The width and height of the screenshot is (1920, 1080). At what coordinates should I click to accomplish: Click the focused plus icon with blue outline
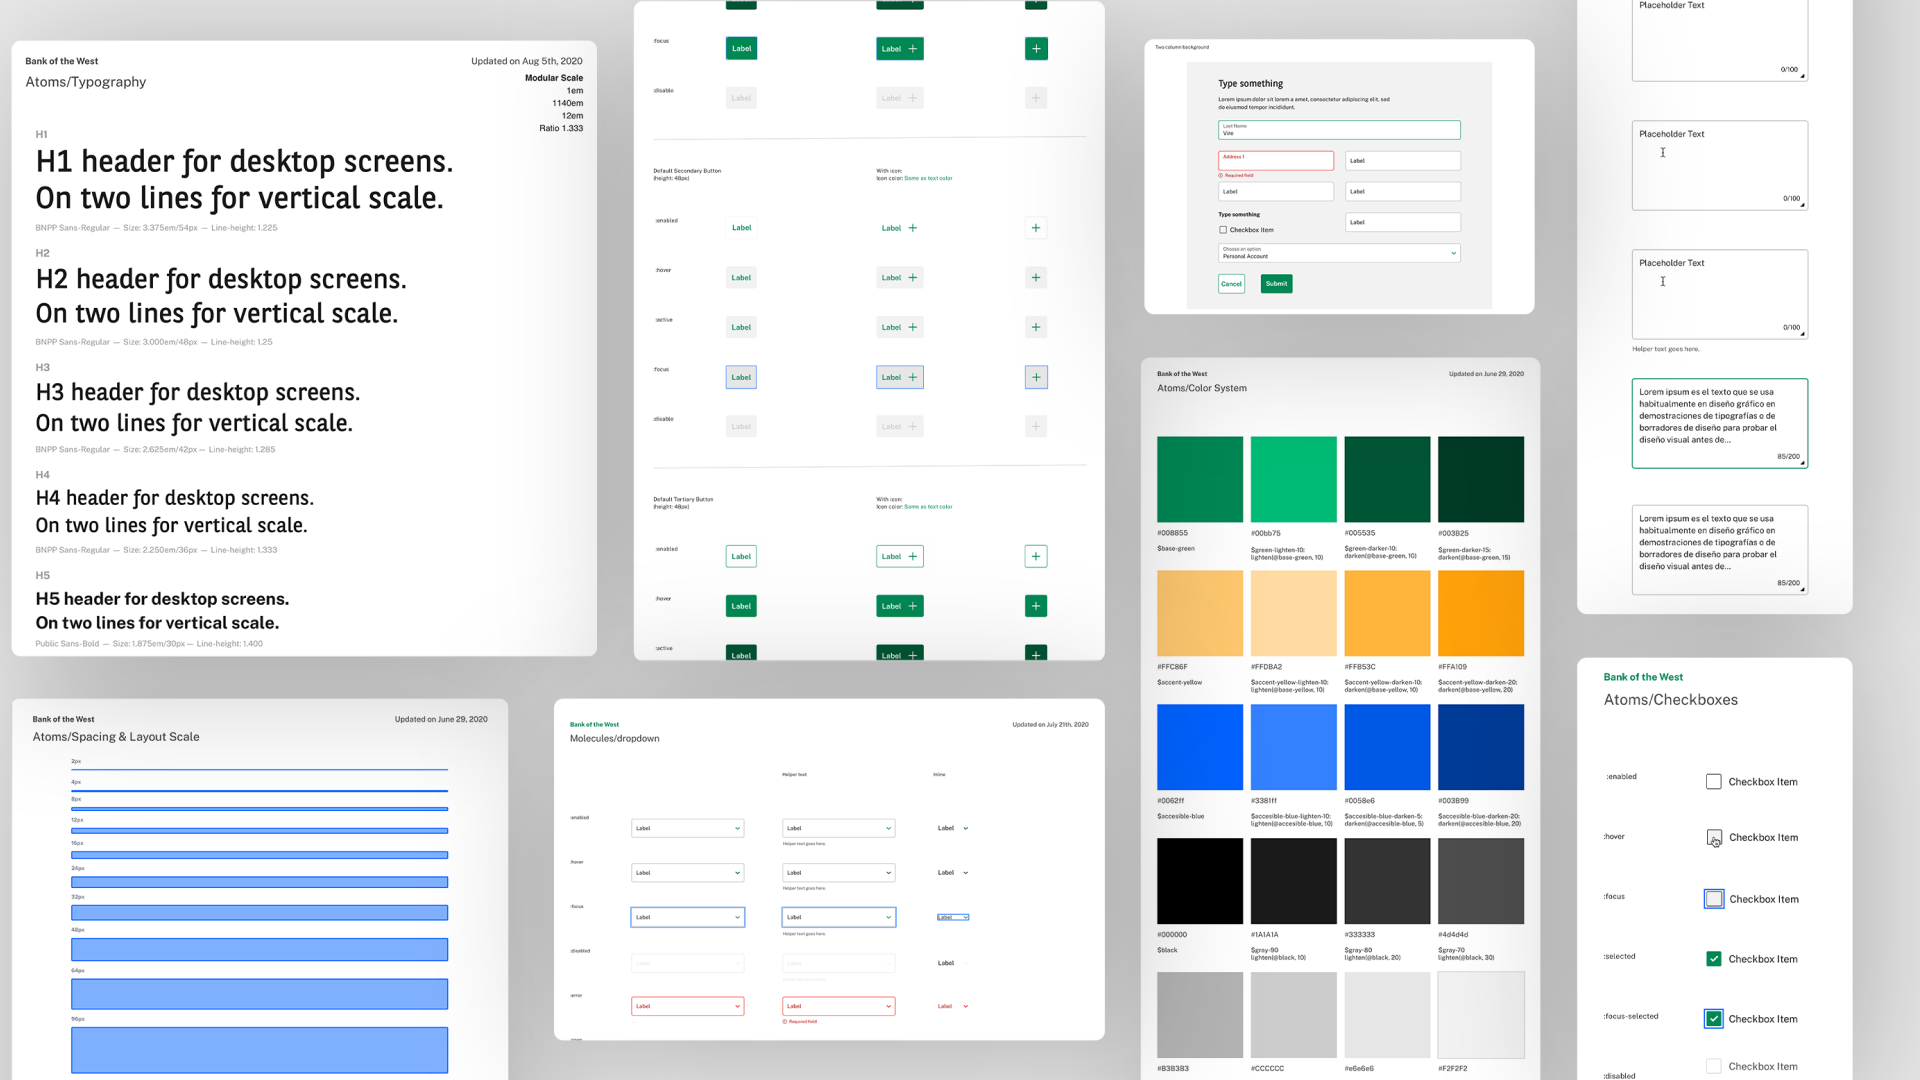(1035, 377)
